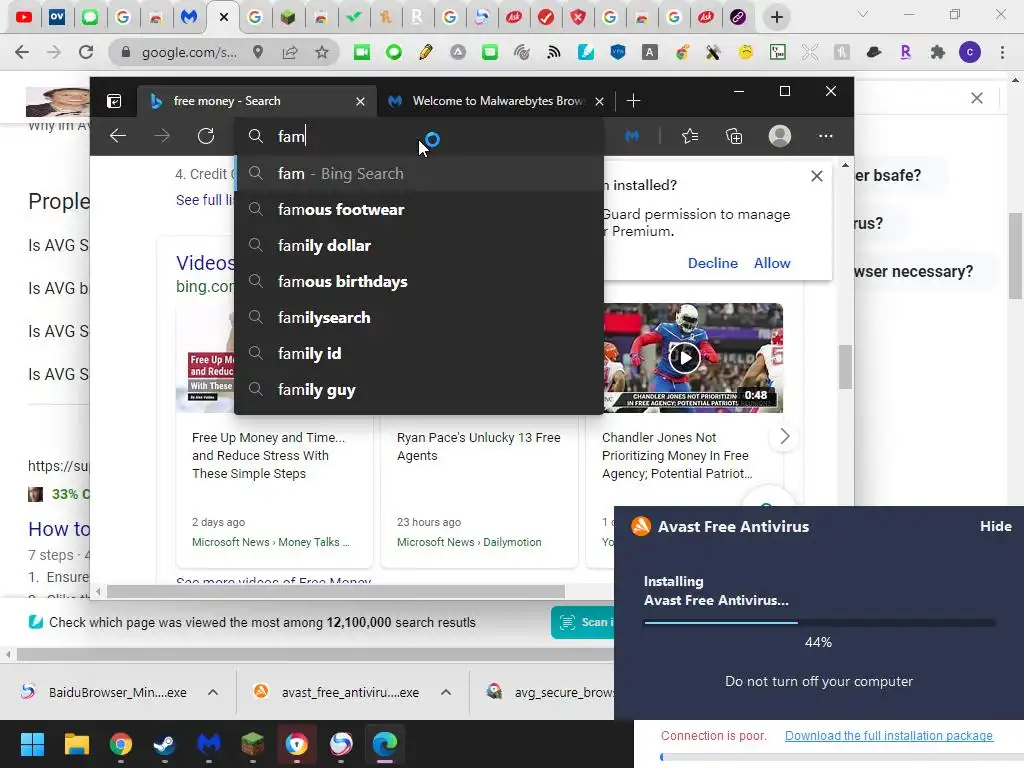Open the Malwarebytes tab in Chrome's tab strip
Viewport: 1024px width, 768px height.
pos(189,17)
